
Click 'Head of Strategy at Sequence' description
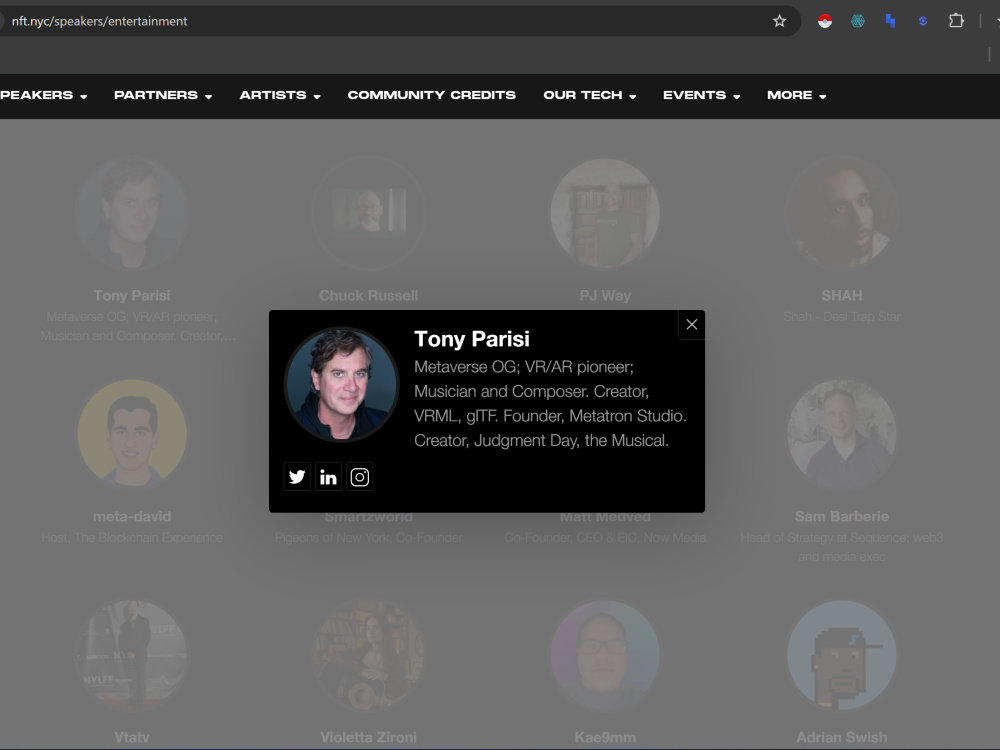click(842, 547)
